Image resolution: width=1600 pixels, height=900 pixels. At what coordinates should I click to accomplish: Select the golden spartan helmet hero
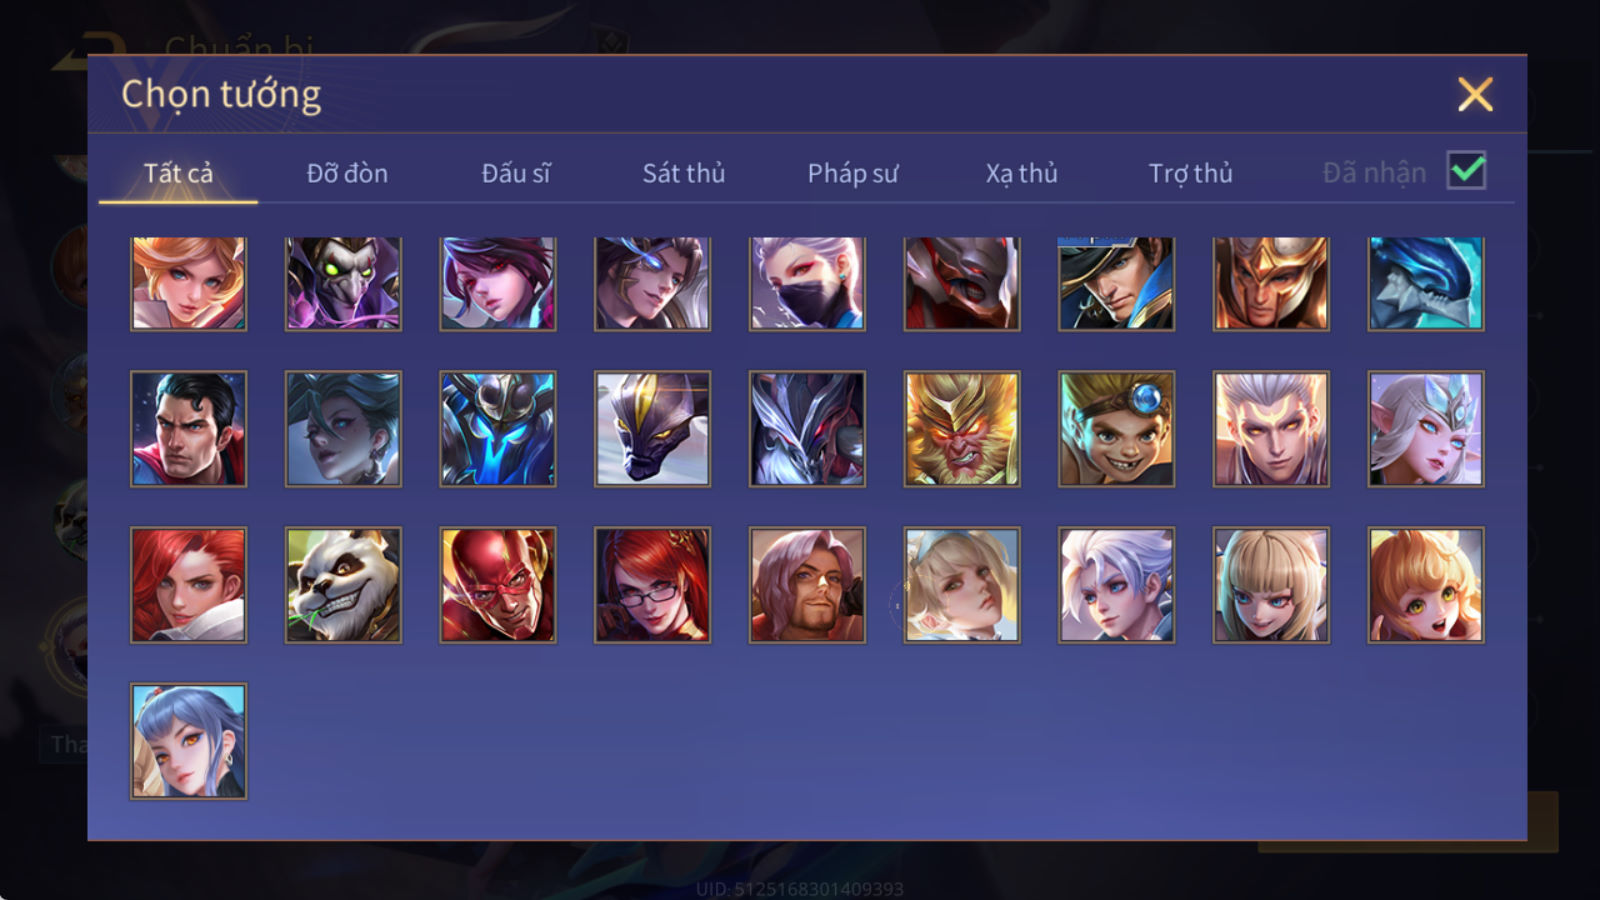1271,284
